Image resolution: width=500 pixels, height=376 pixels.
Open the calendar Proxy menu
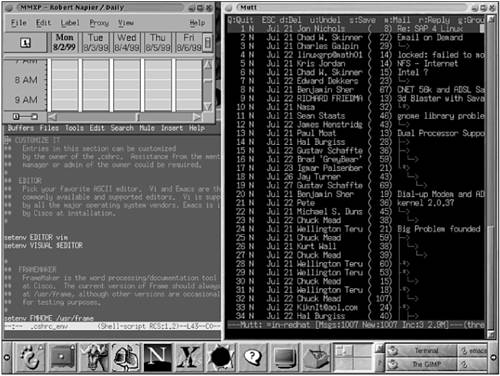99,23
